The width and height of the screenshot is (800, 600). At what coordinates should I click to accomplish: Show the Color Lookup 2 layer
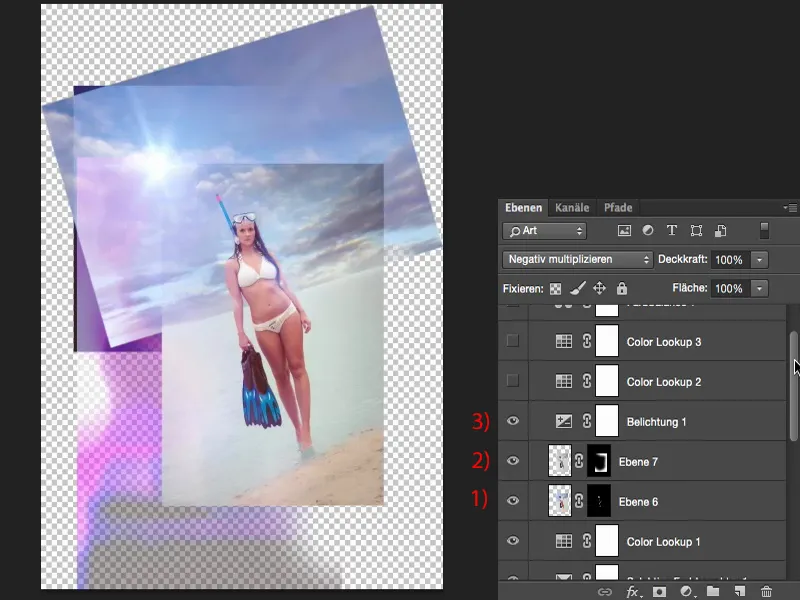[513, 381]
